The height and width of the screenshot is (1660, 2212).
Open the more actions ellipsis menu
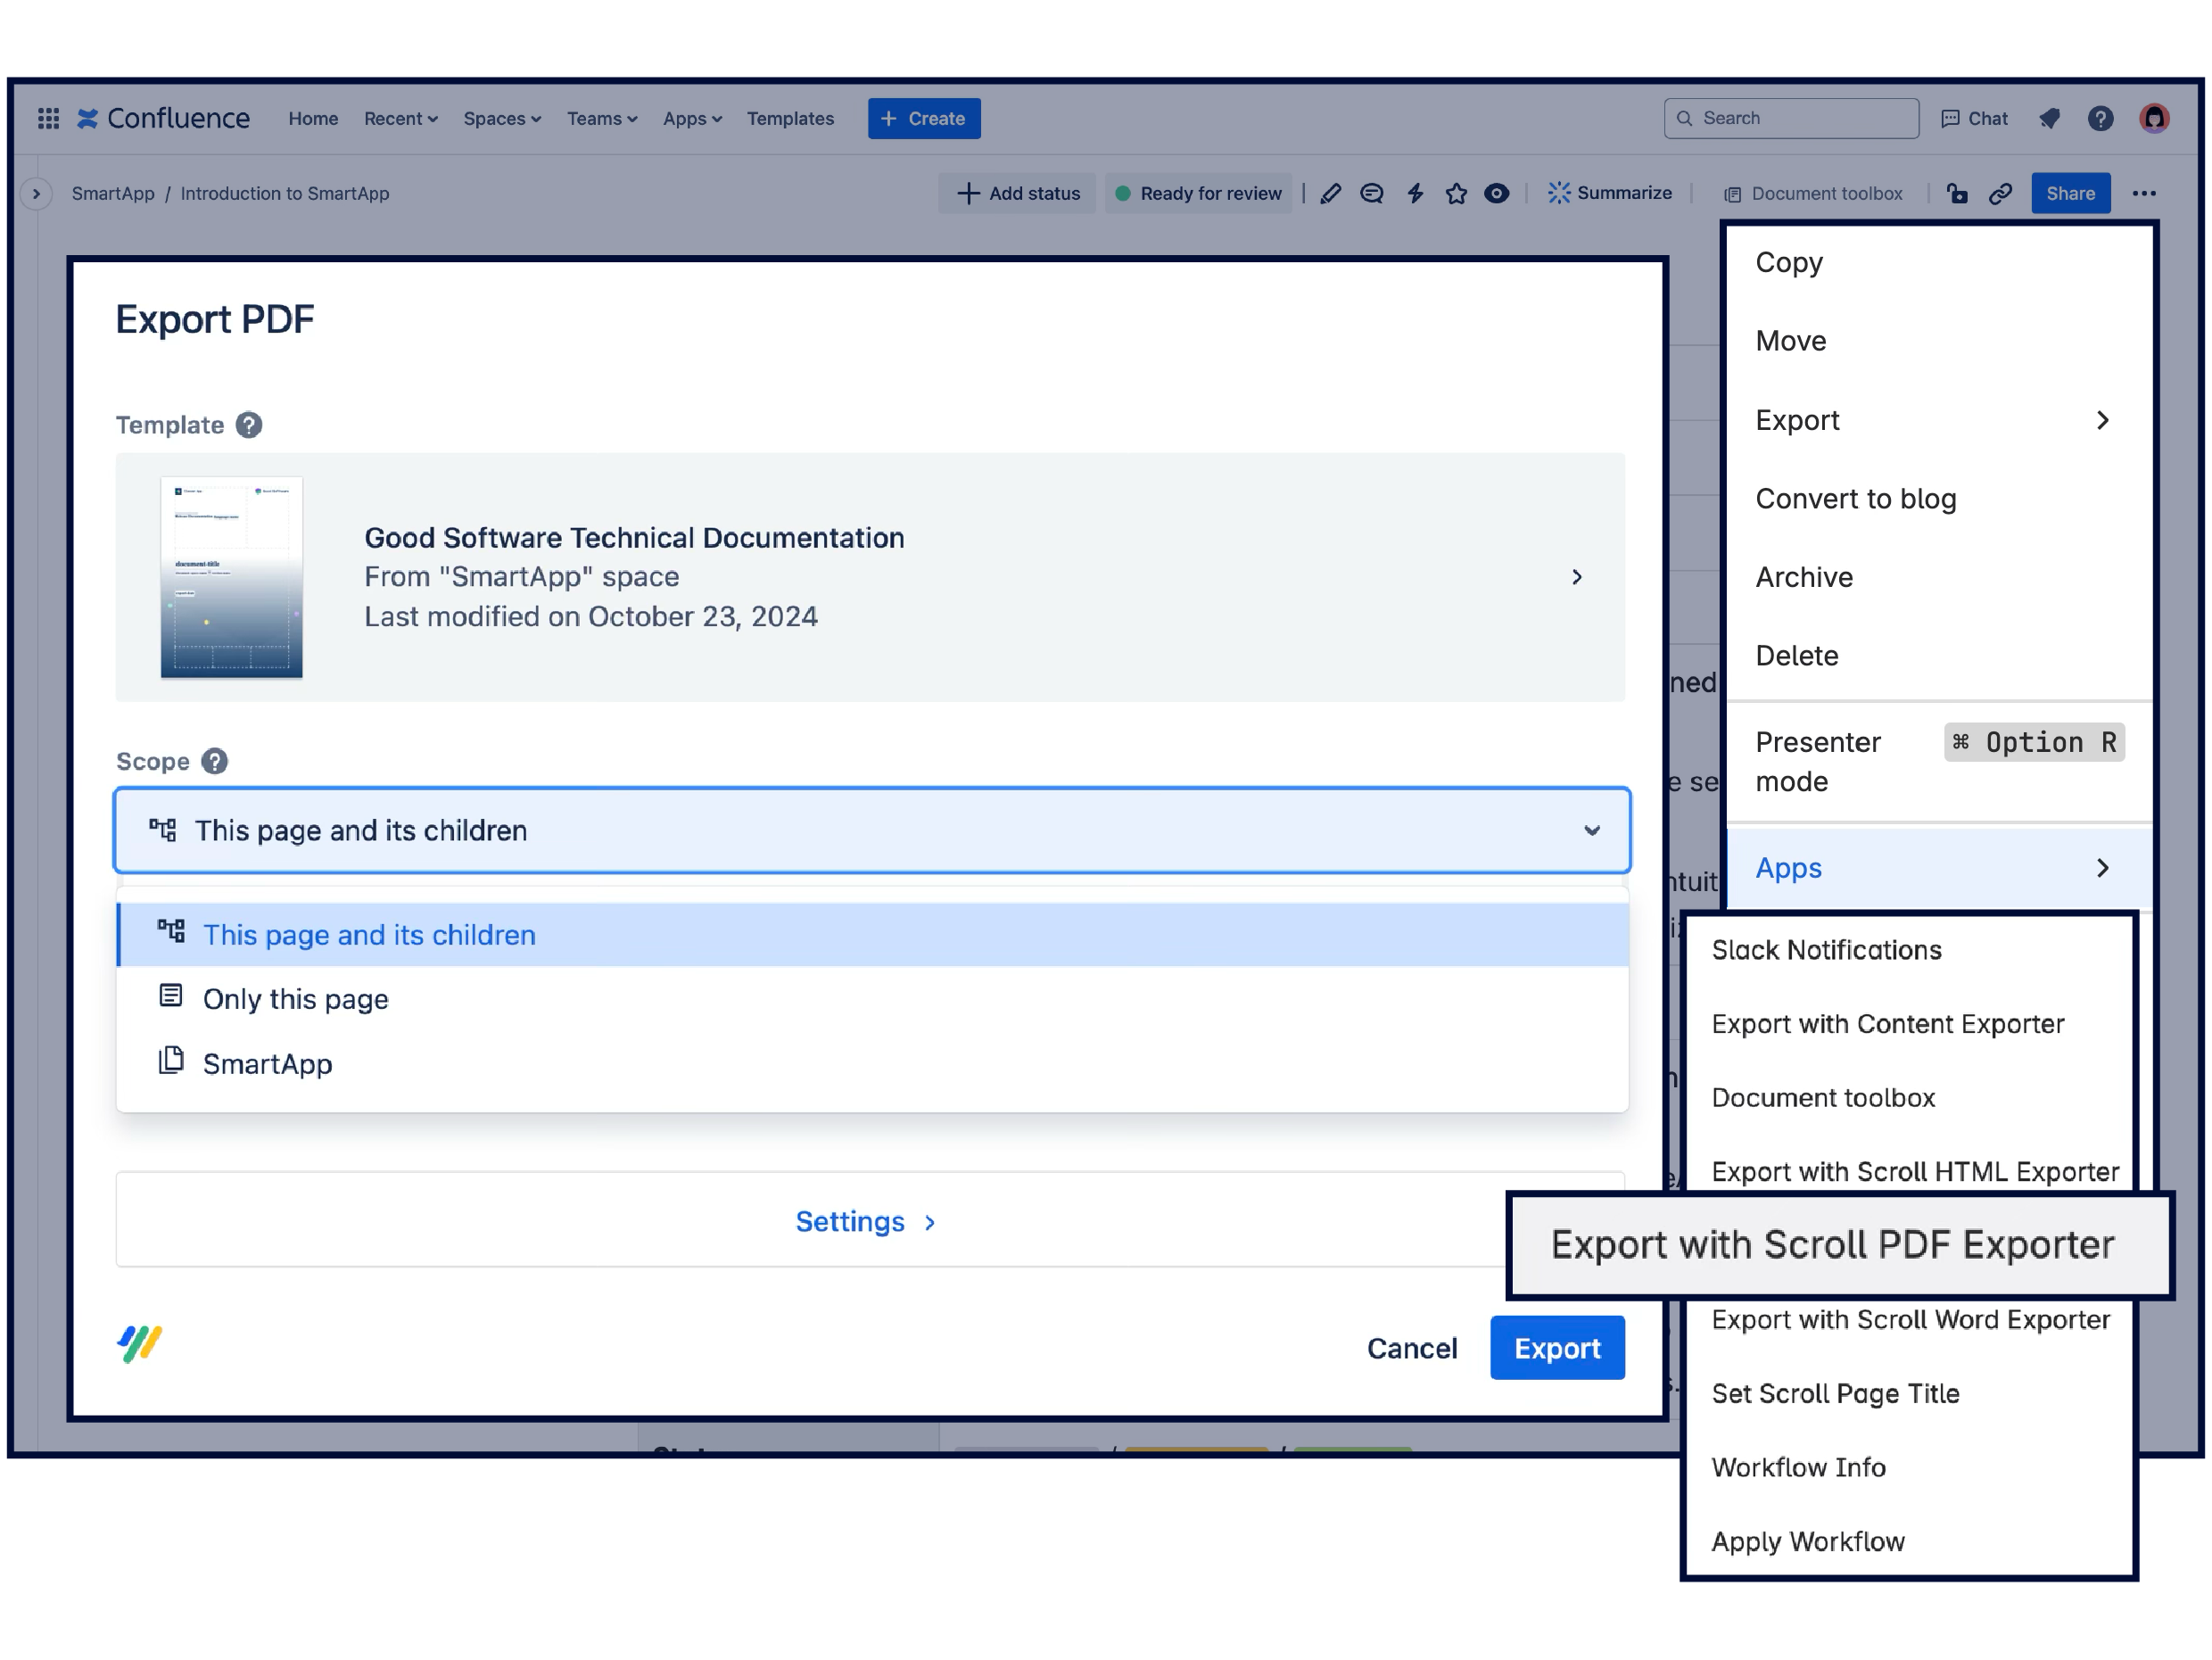coord(2144,193)
